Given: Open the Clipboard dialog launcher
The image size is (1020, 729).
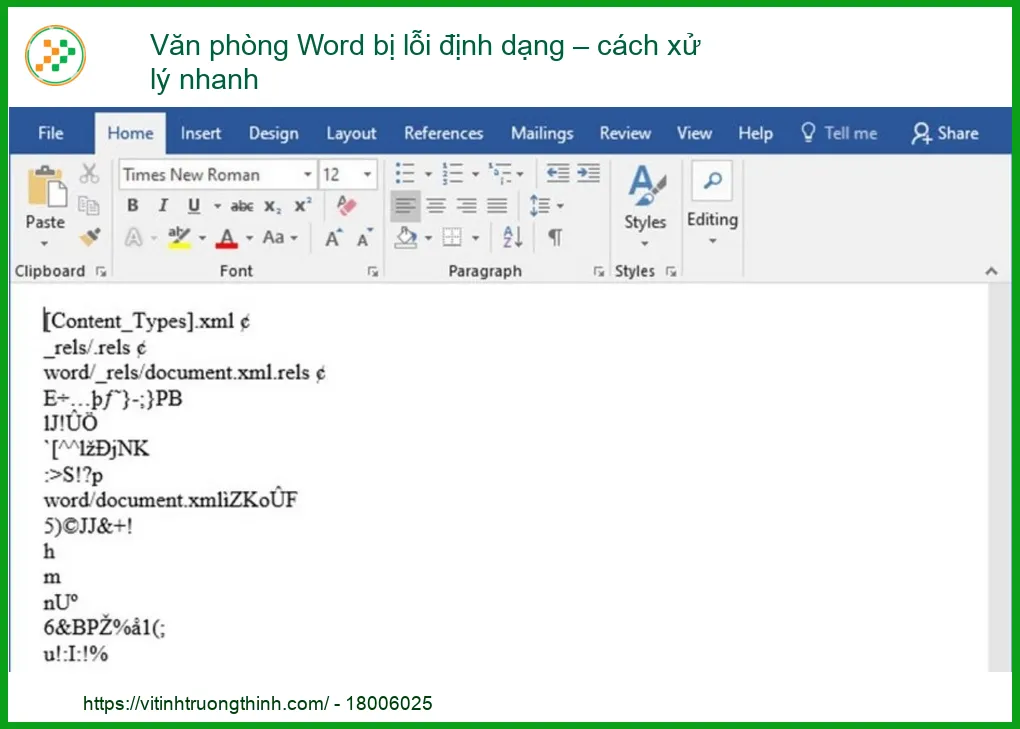Looking at the screenshot, I should pos(101,272).
